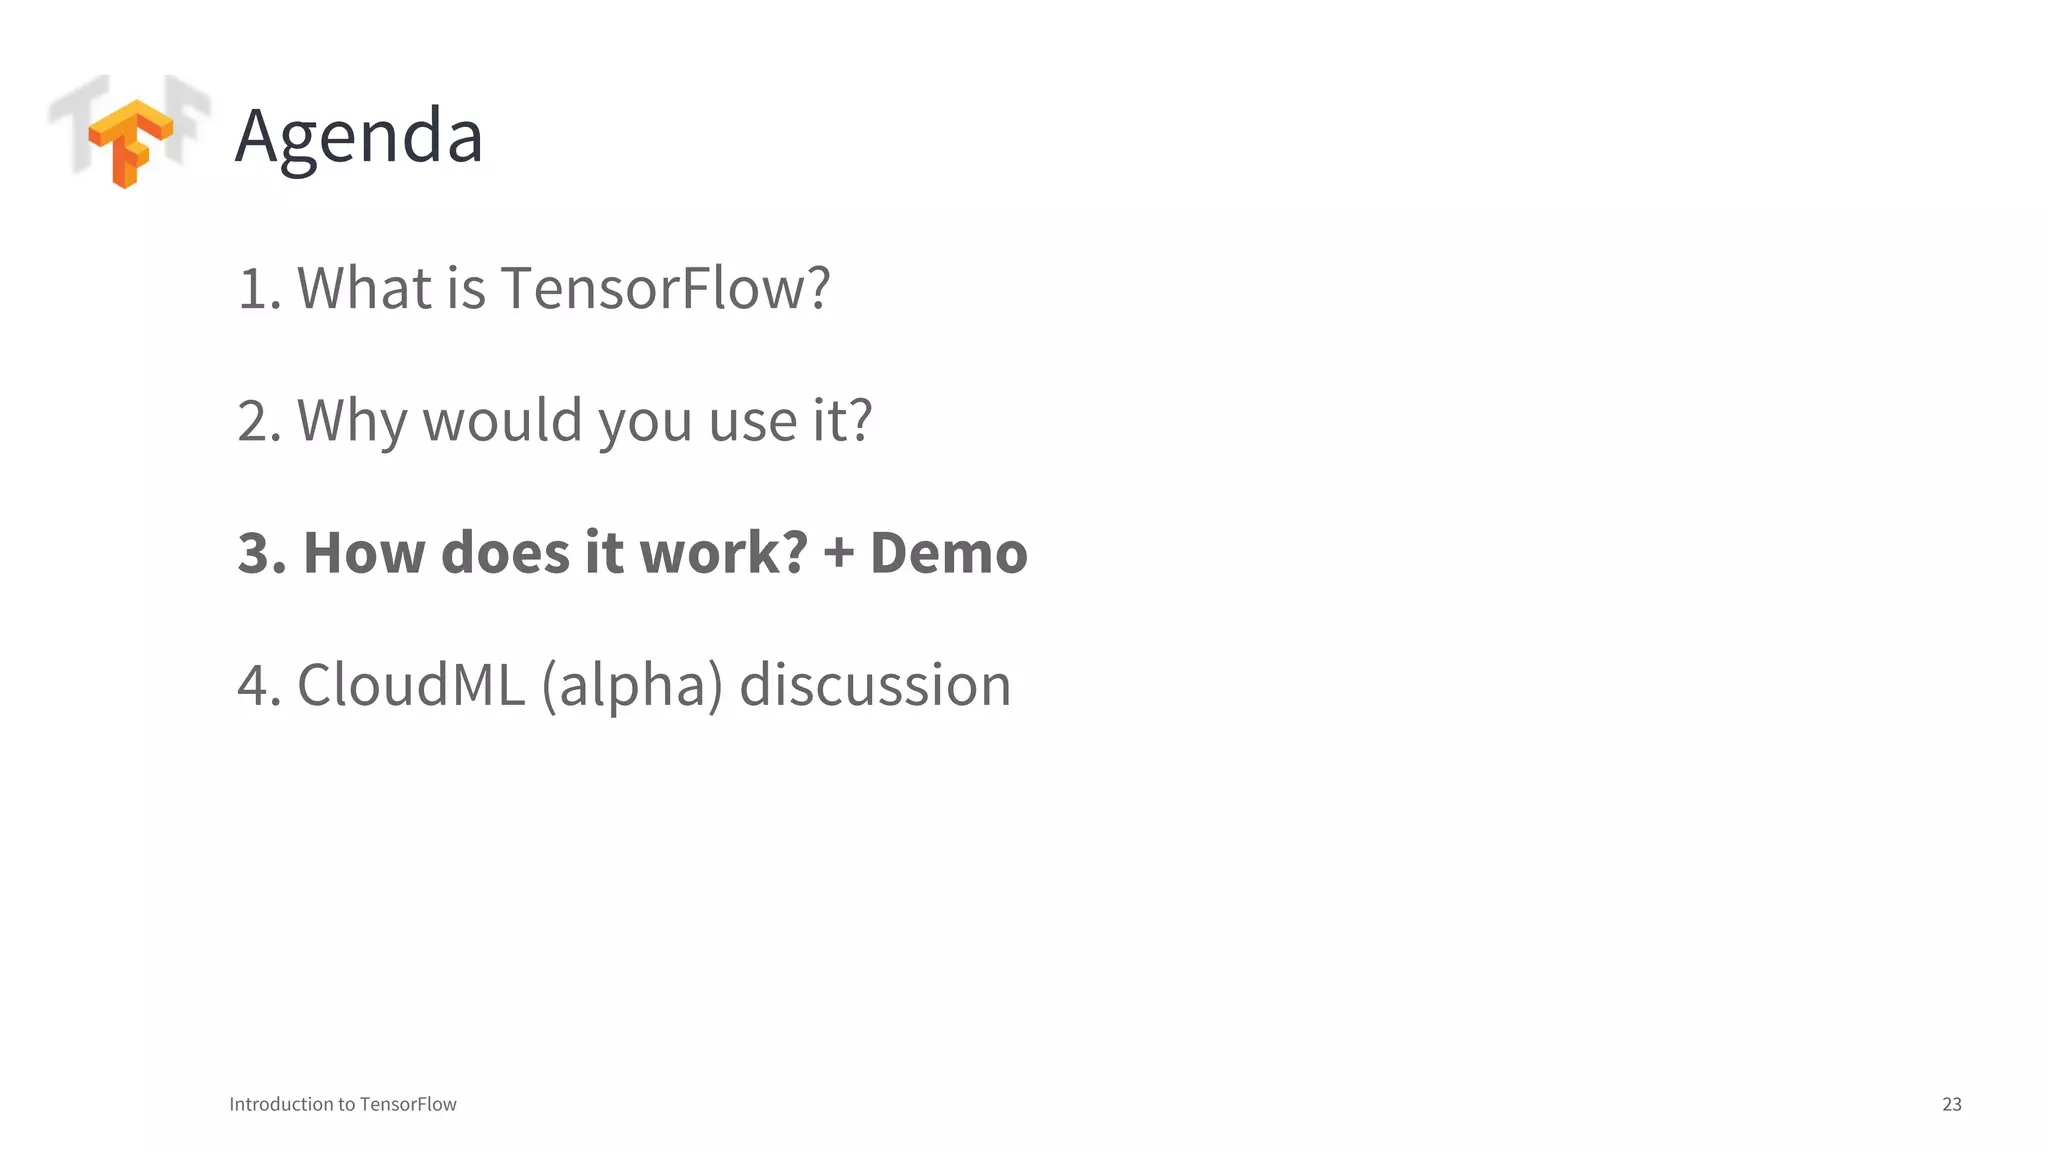The image size is (2048, 1152).
Task: Select the Agenda slide title
Action: pos(359,135)
